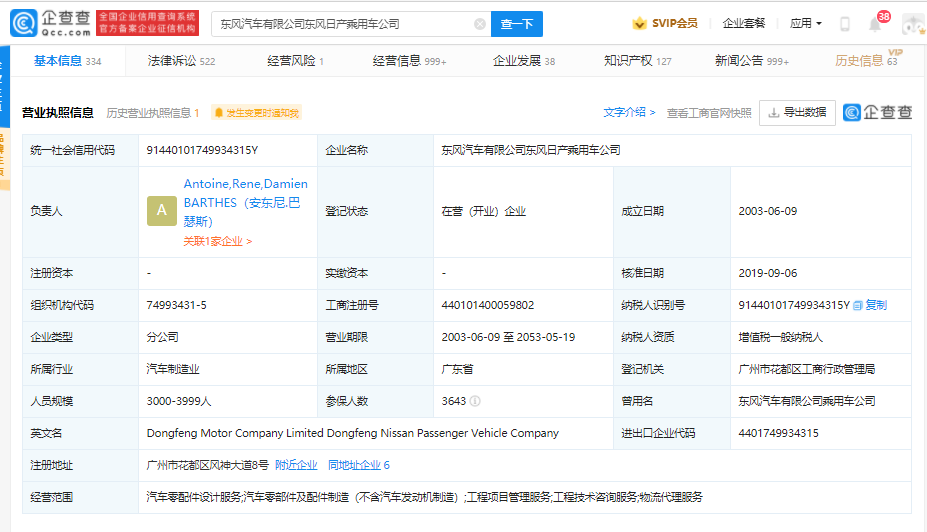Open 文字介绍 link

click(x=629, y=112)
